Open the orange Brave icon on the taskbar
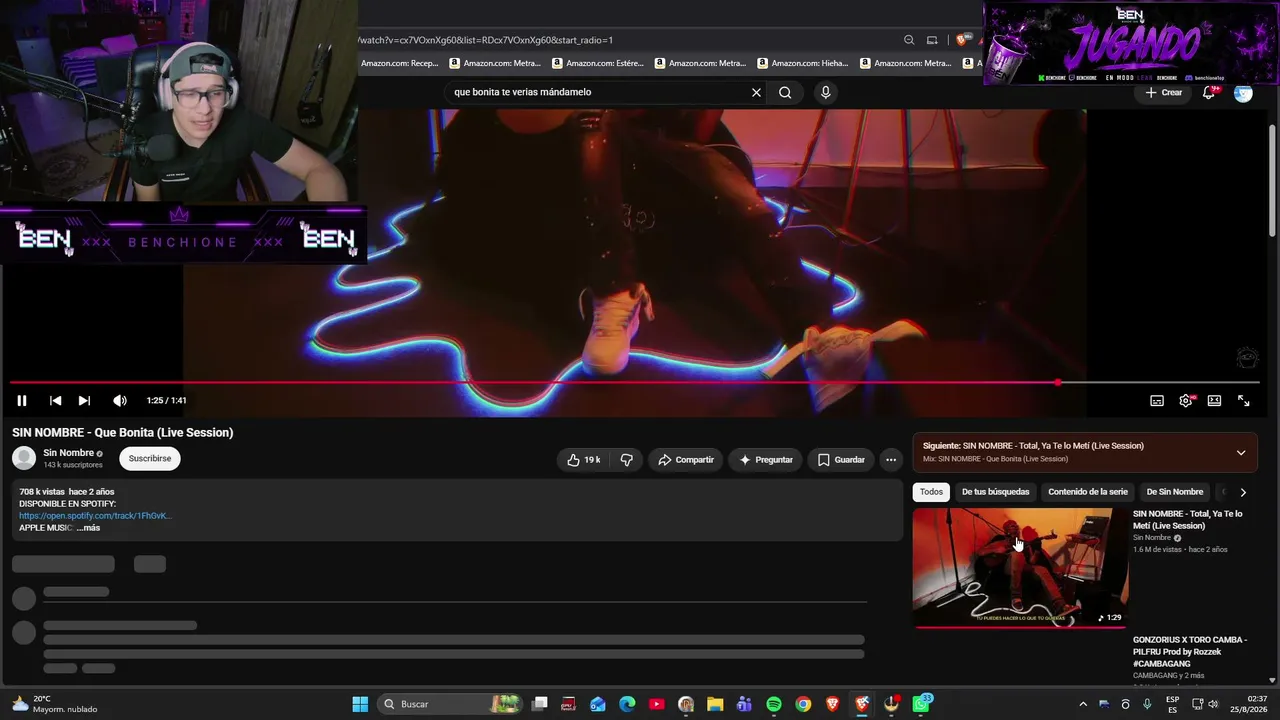The image size is (1280, 720). [x=833, y=704]
